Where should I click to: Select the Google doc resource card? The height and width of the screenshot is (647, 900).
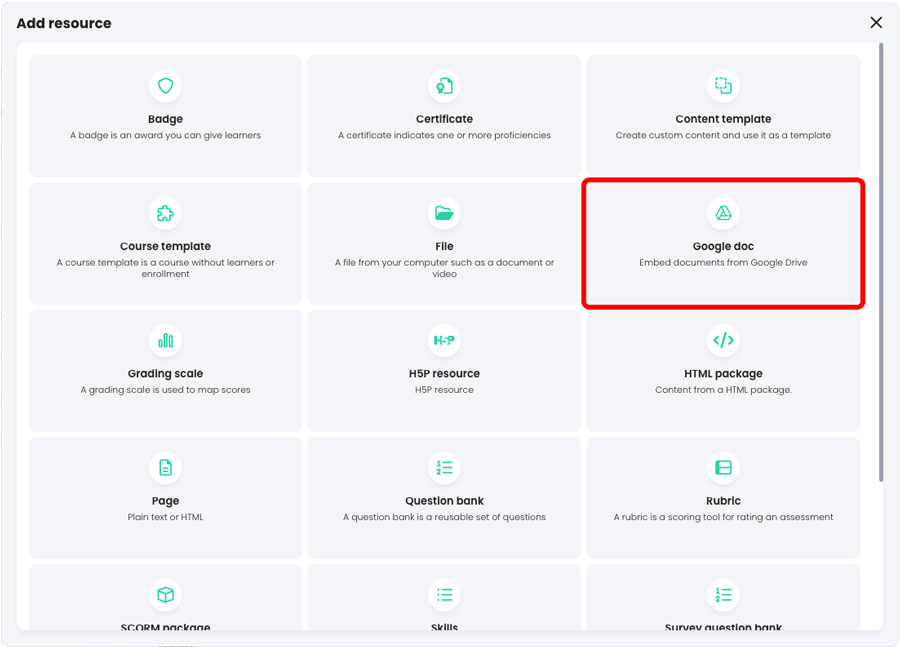(x=723, y=243)
